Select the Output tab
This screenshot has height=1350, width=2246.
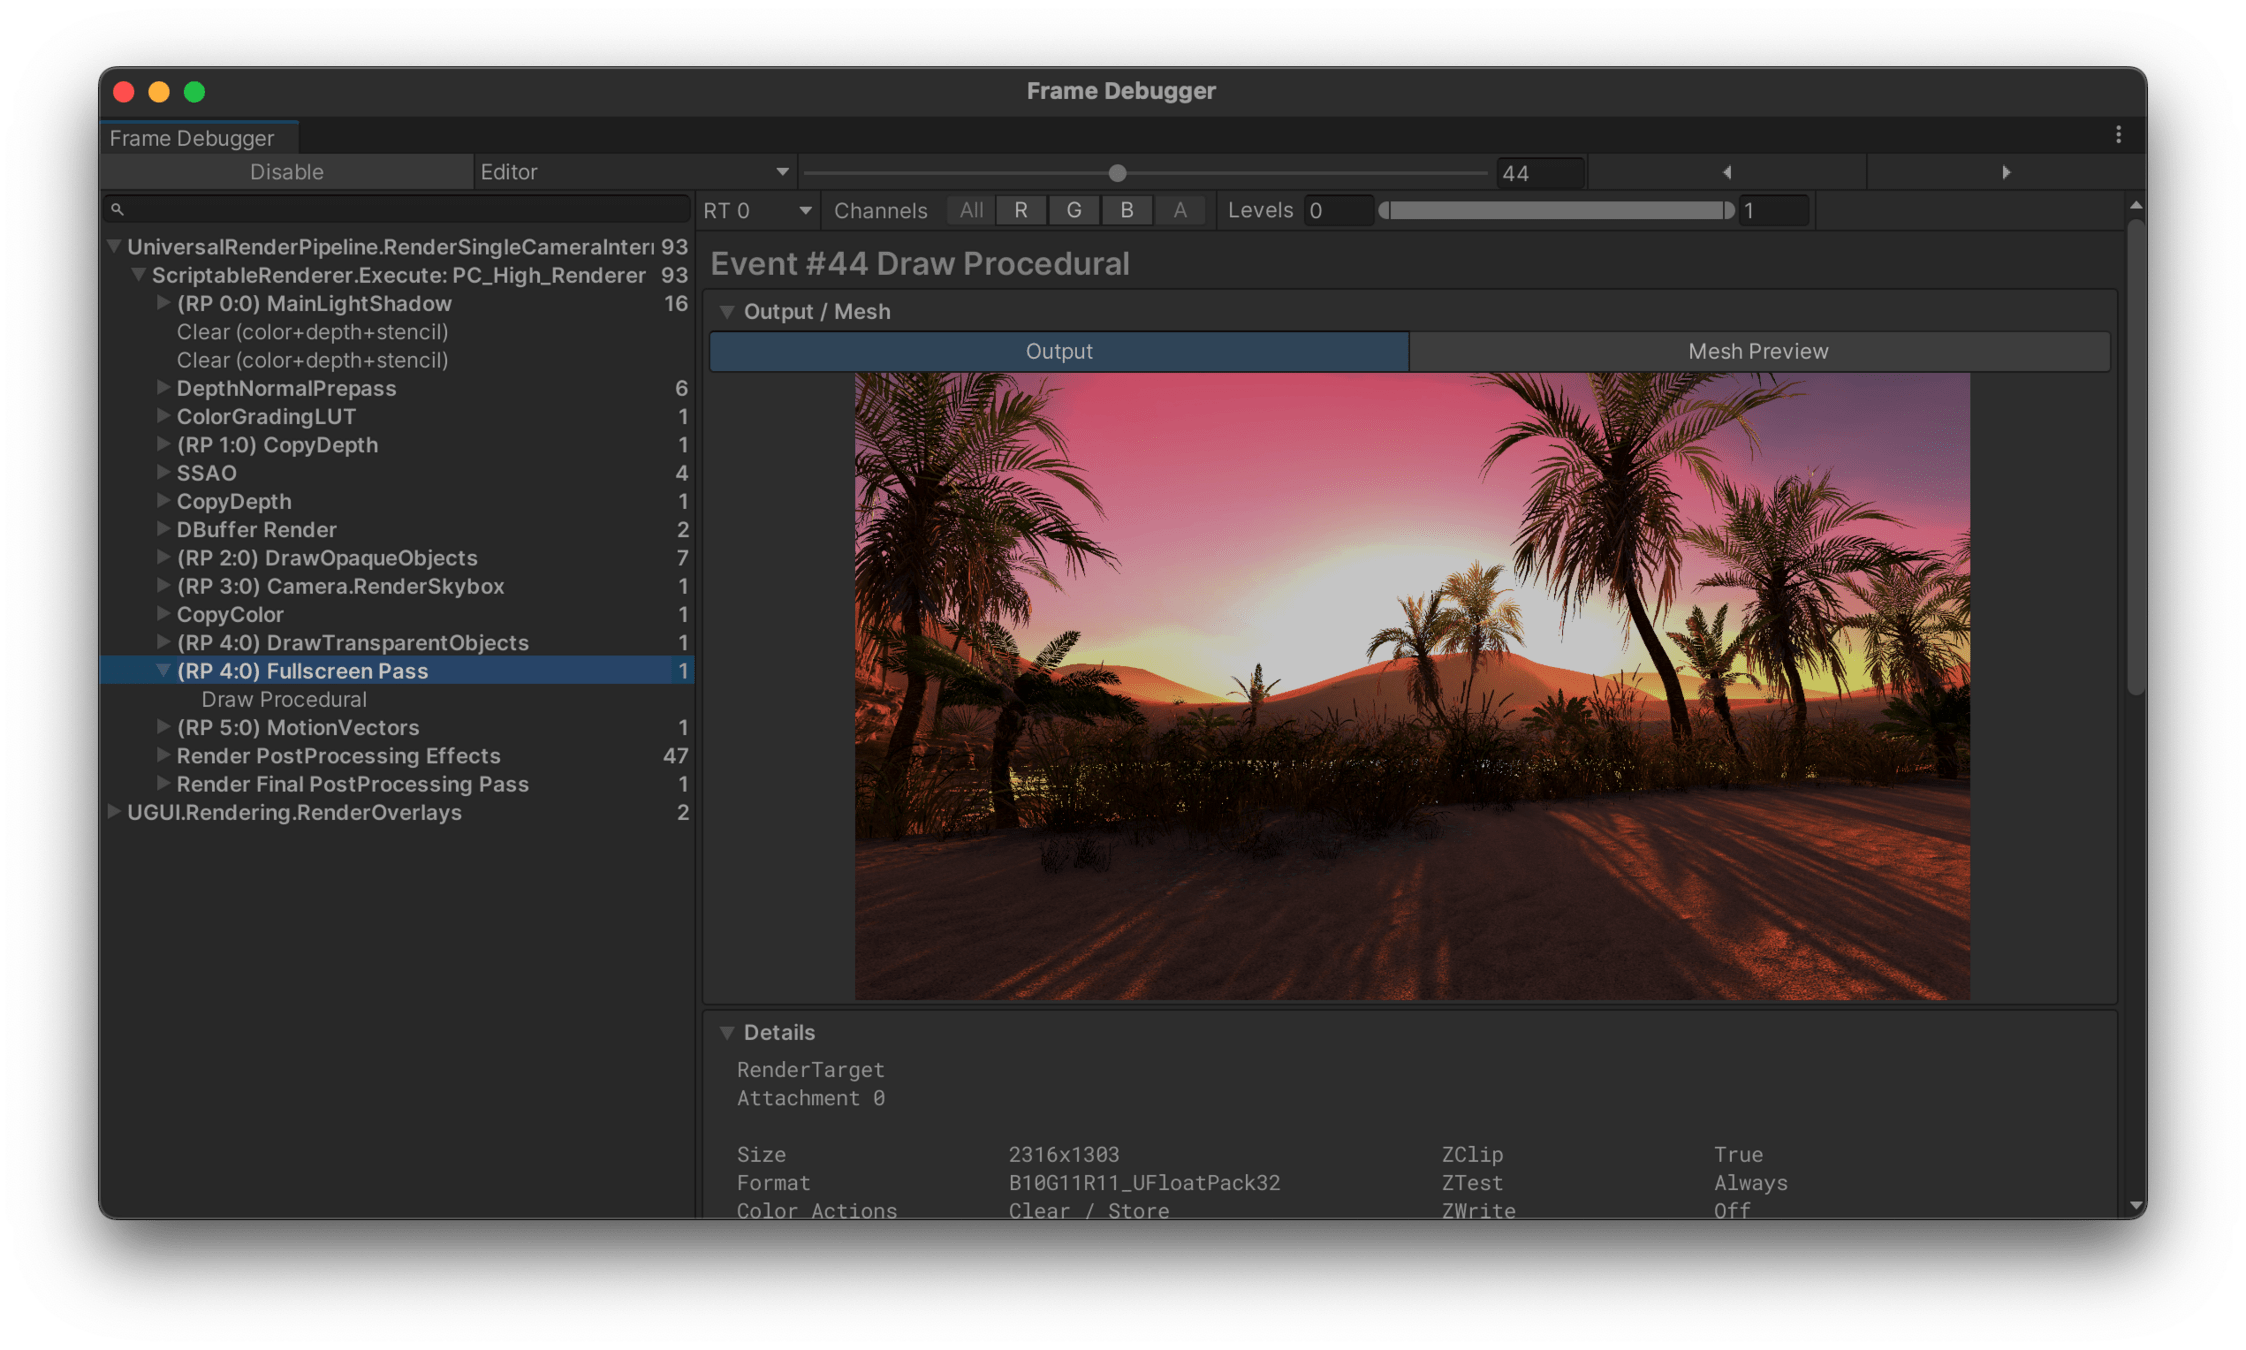[1058, 351]
